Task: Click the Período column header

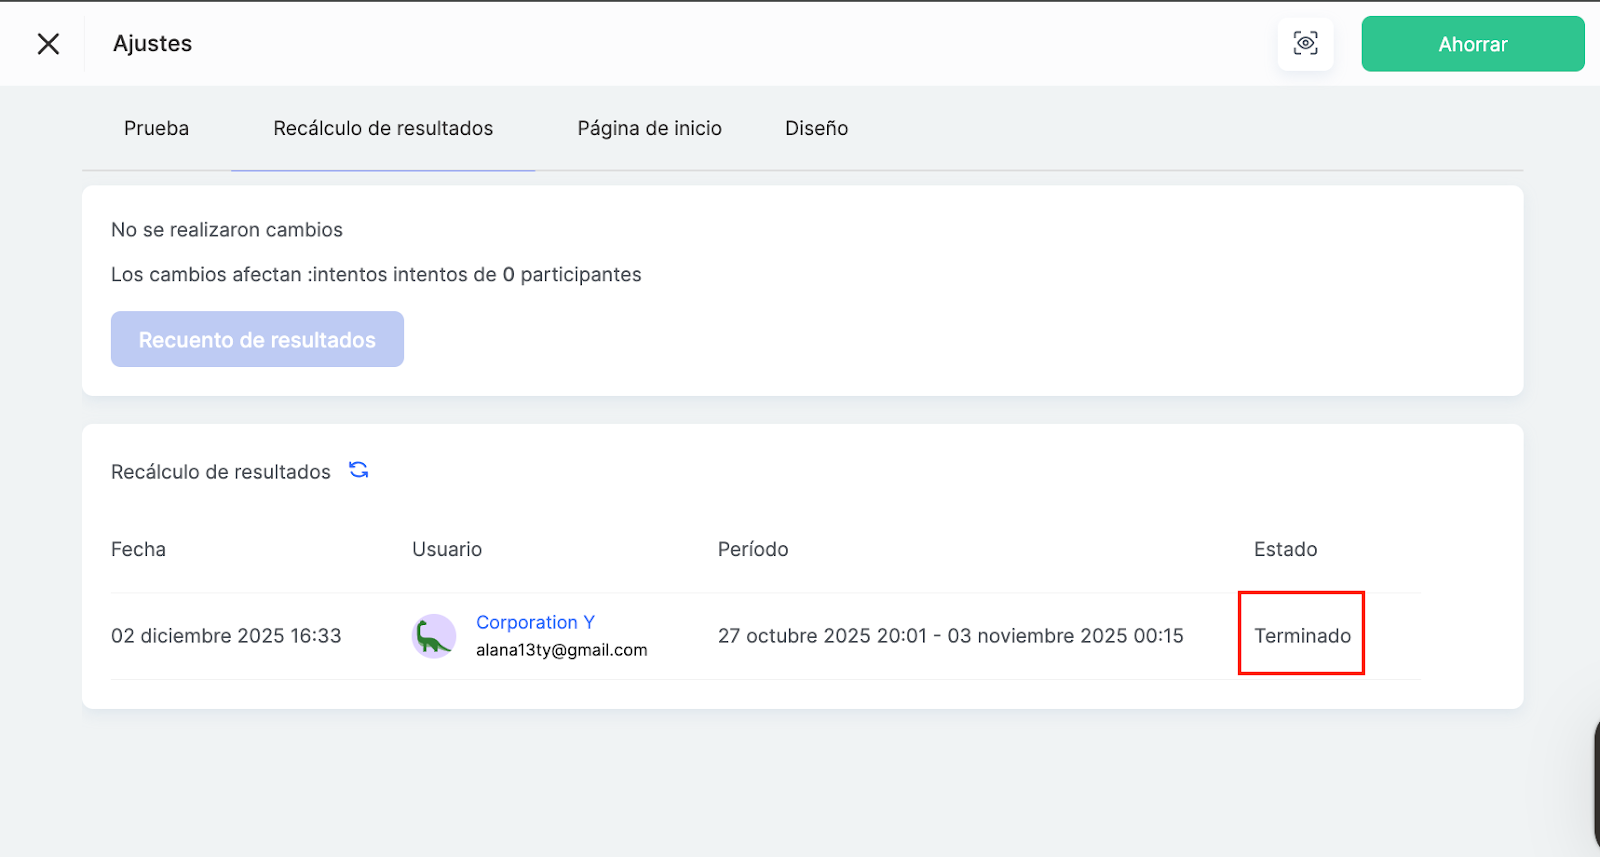Action: pos(753,549)
